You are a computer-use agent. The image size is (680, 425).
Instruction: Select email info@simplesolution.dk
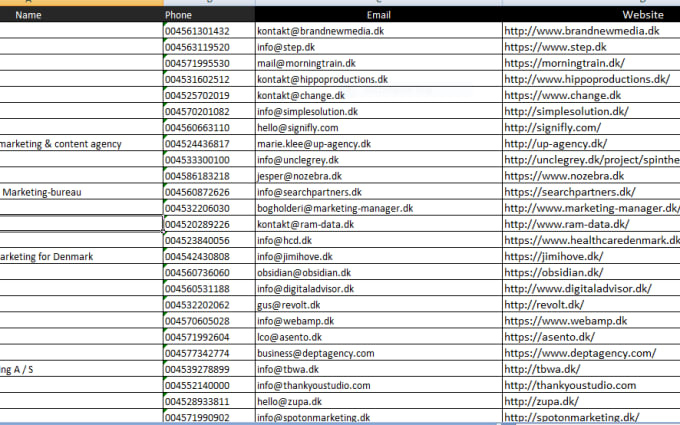[307, 111]
